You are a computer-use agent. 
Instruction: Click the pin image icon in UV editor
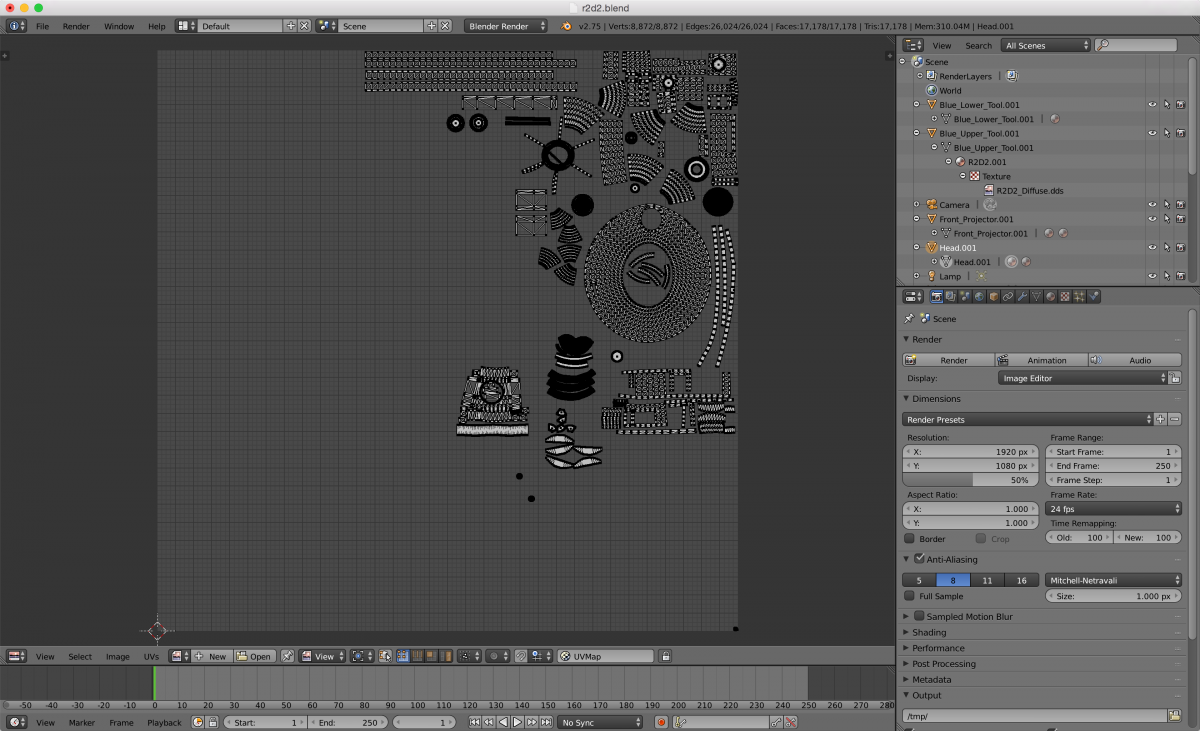287,656
